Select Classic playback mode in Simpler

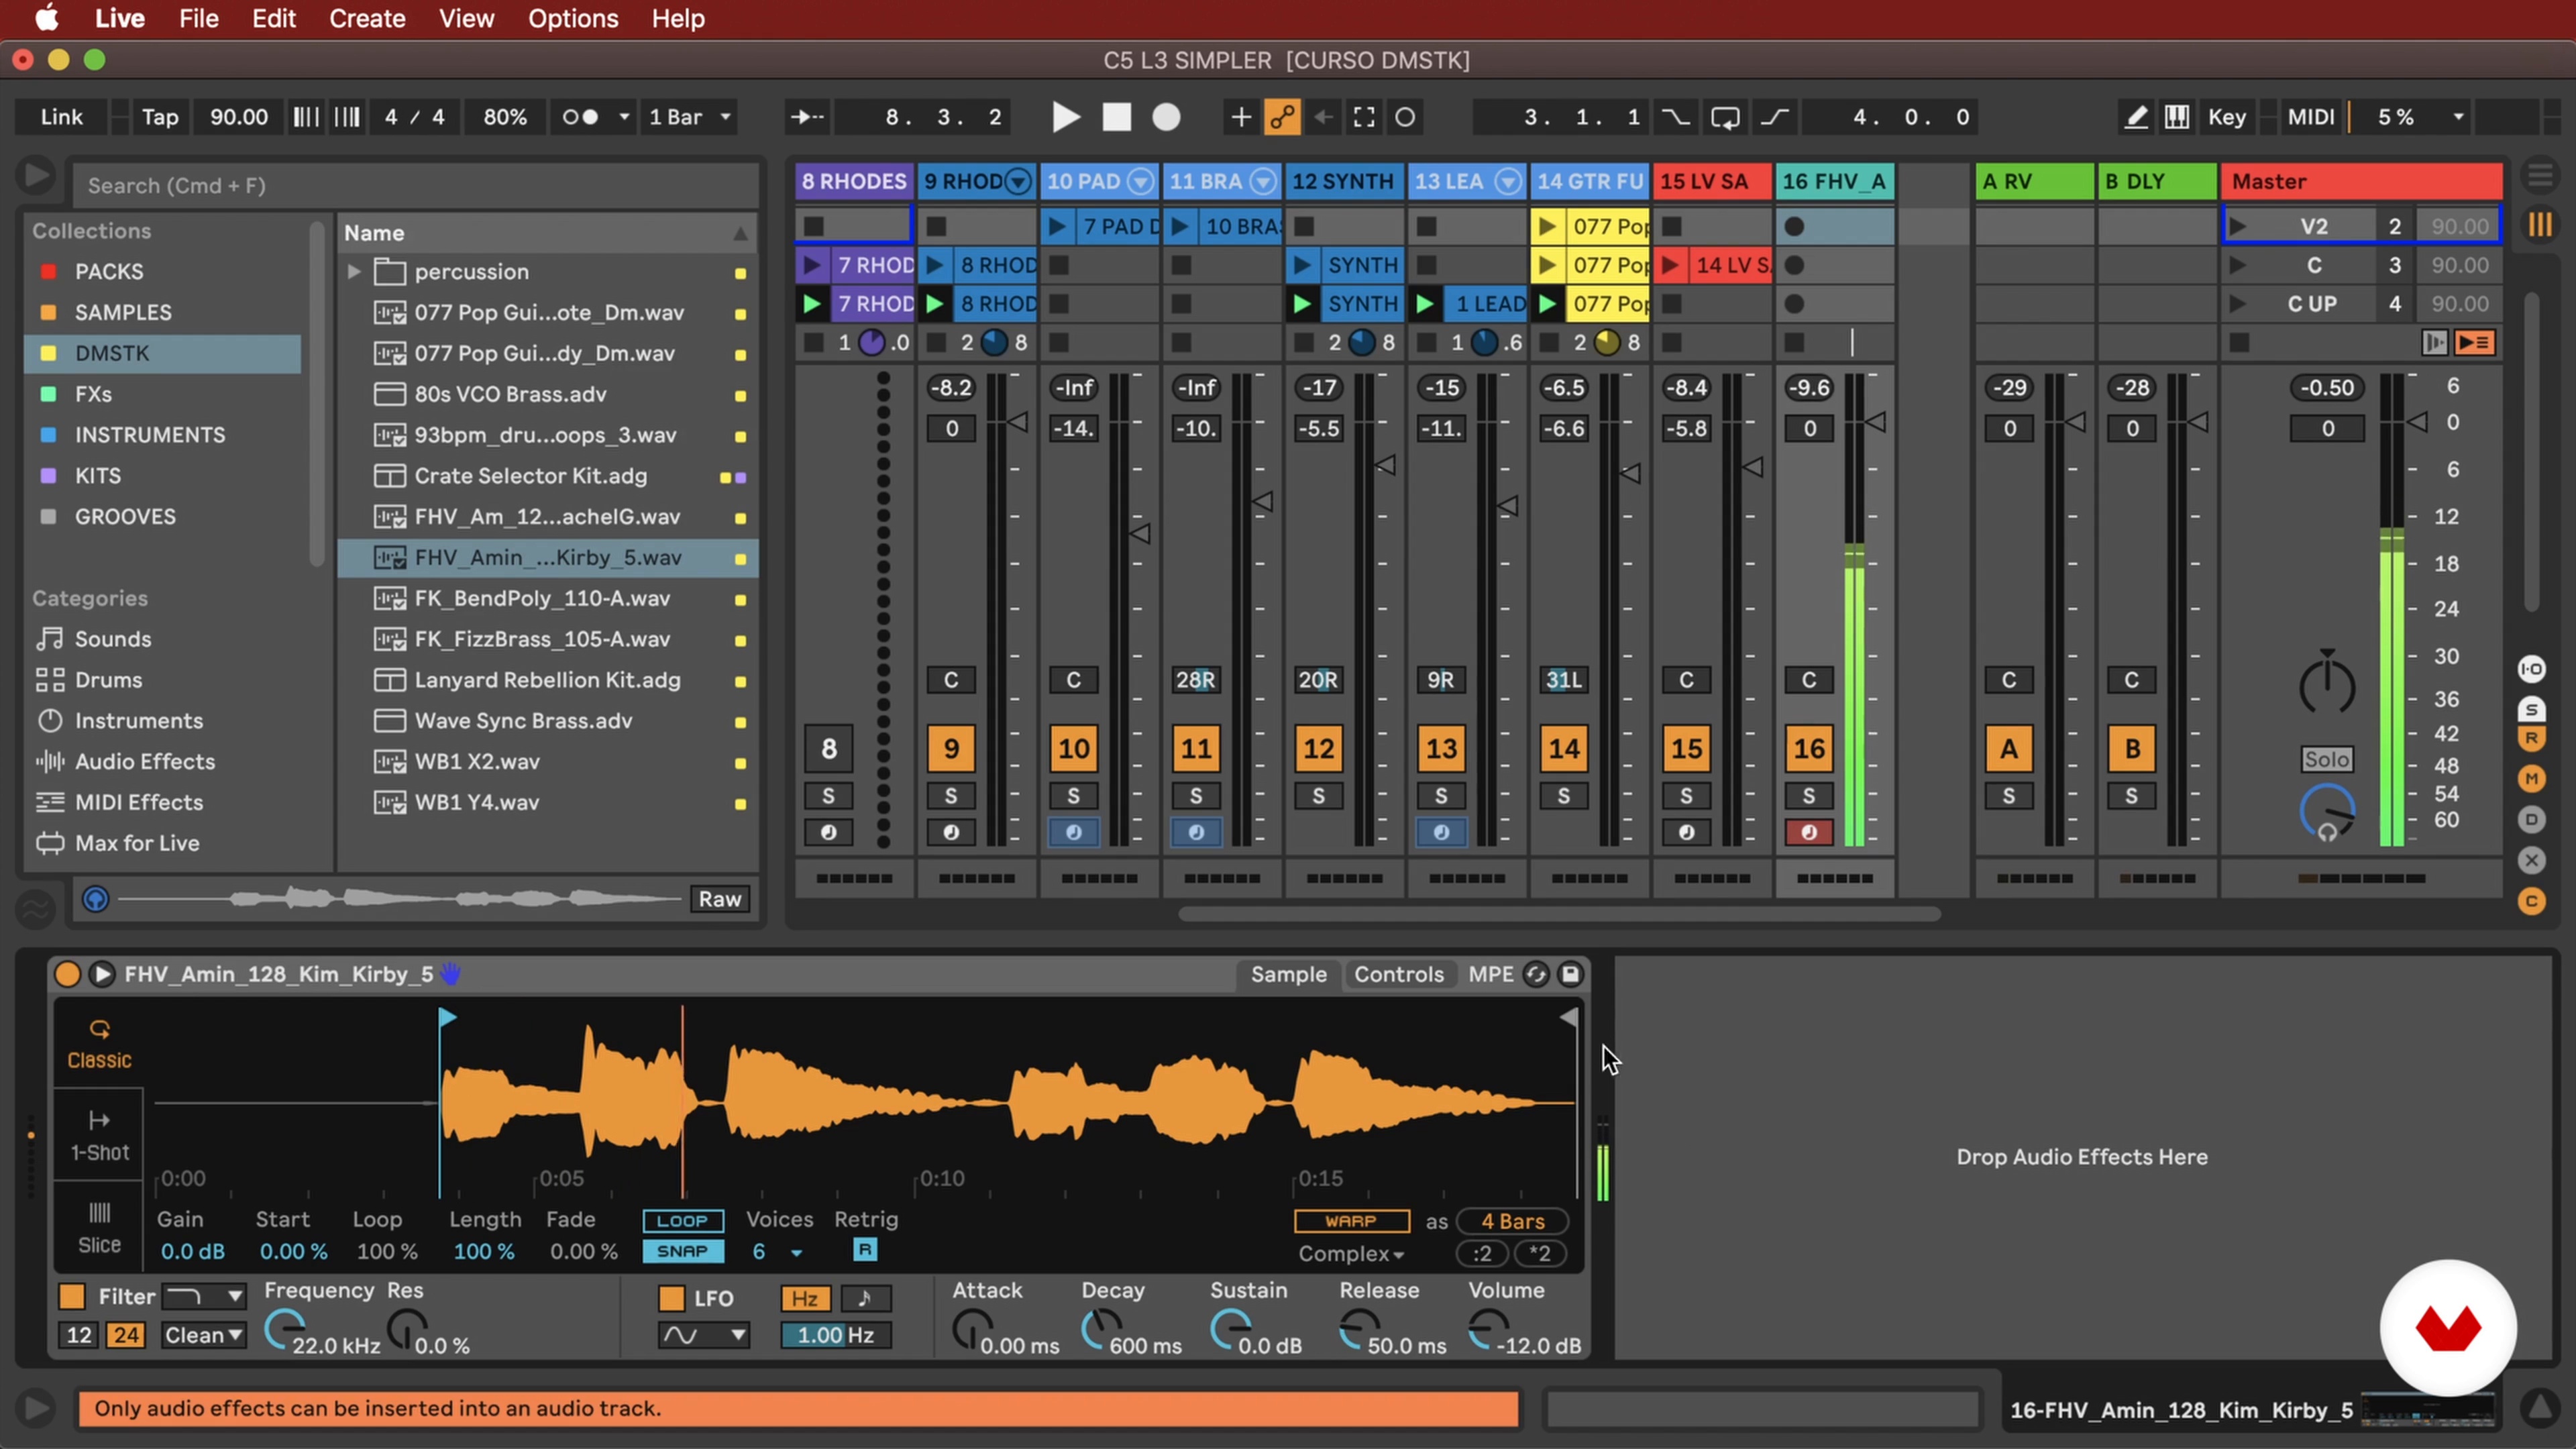pyautogui.click(x=99, y=1044)
